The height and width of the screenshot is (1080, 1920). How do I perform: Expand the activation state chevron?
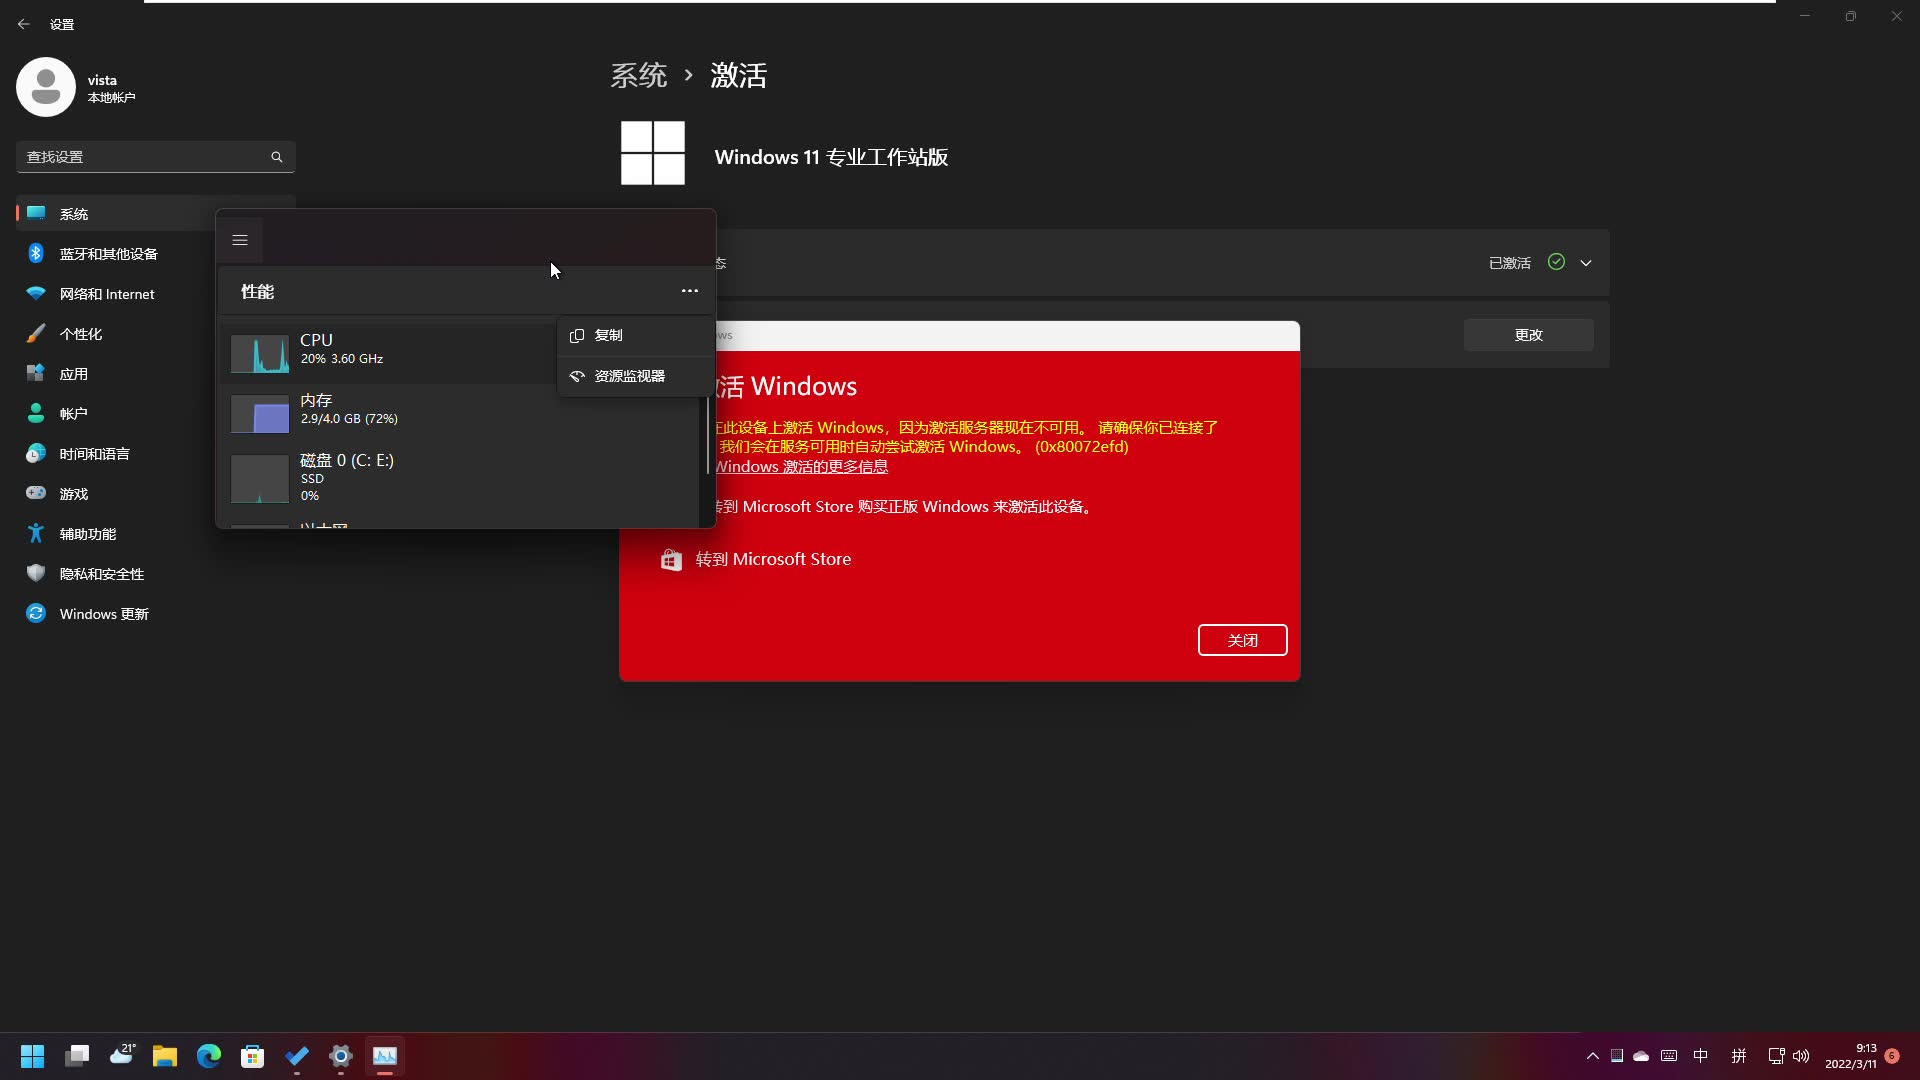click(x=1586, y=263)
